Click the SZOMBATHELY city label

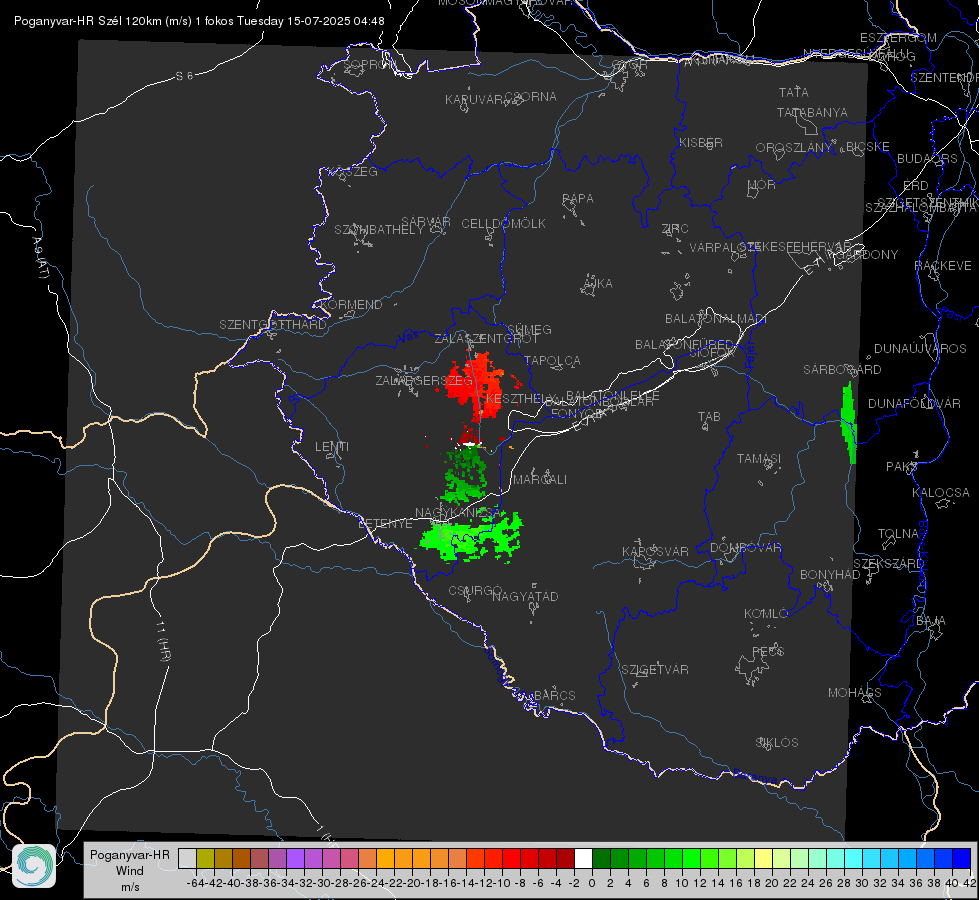(x=379, y=230)
